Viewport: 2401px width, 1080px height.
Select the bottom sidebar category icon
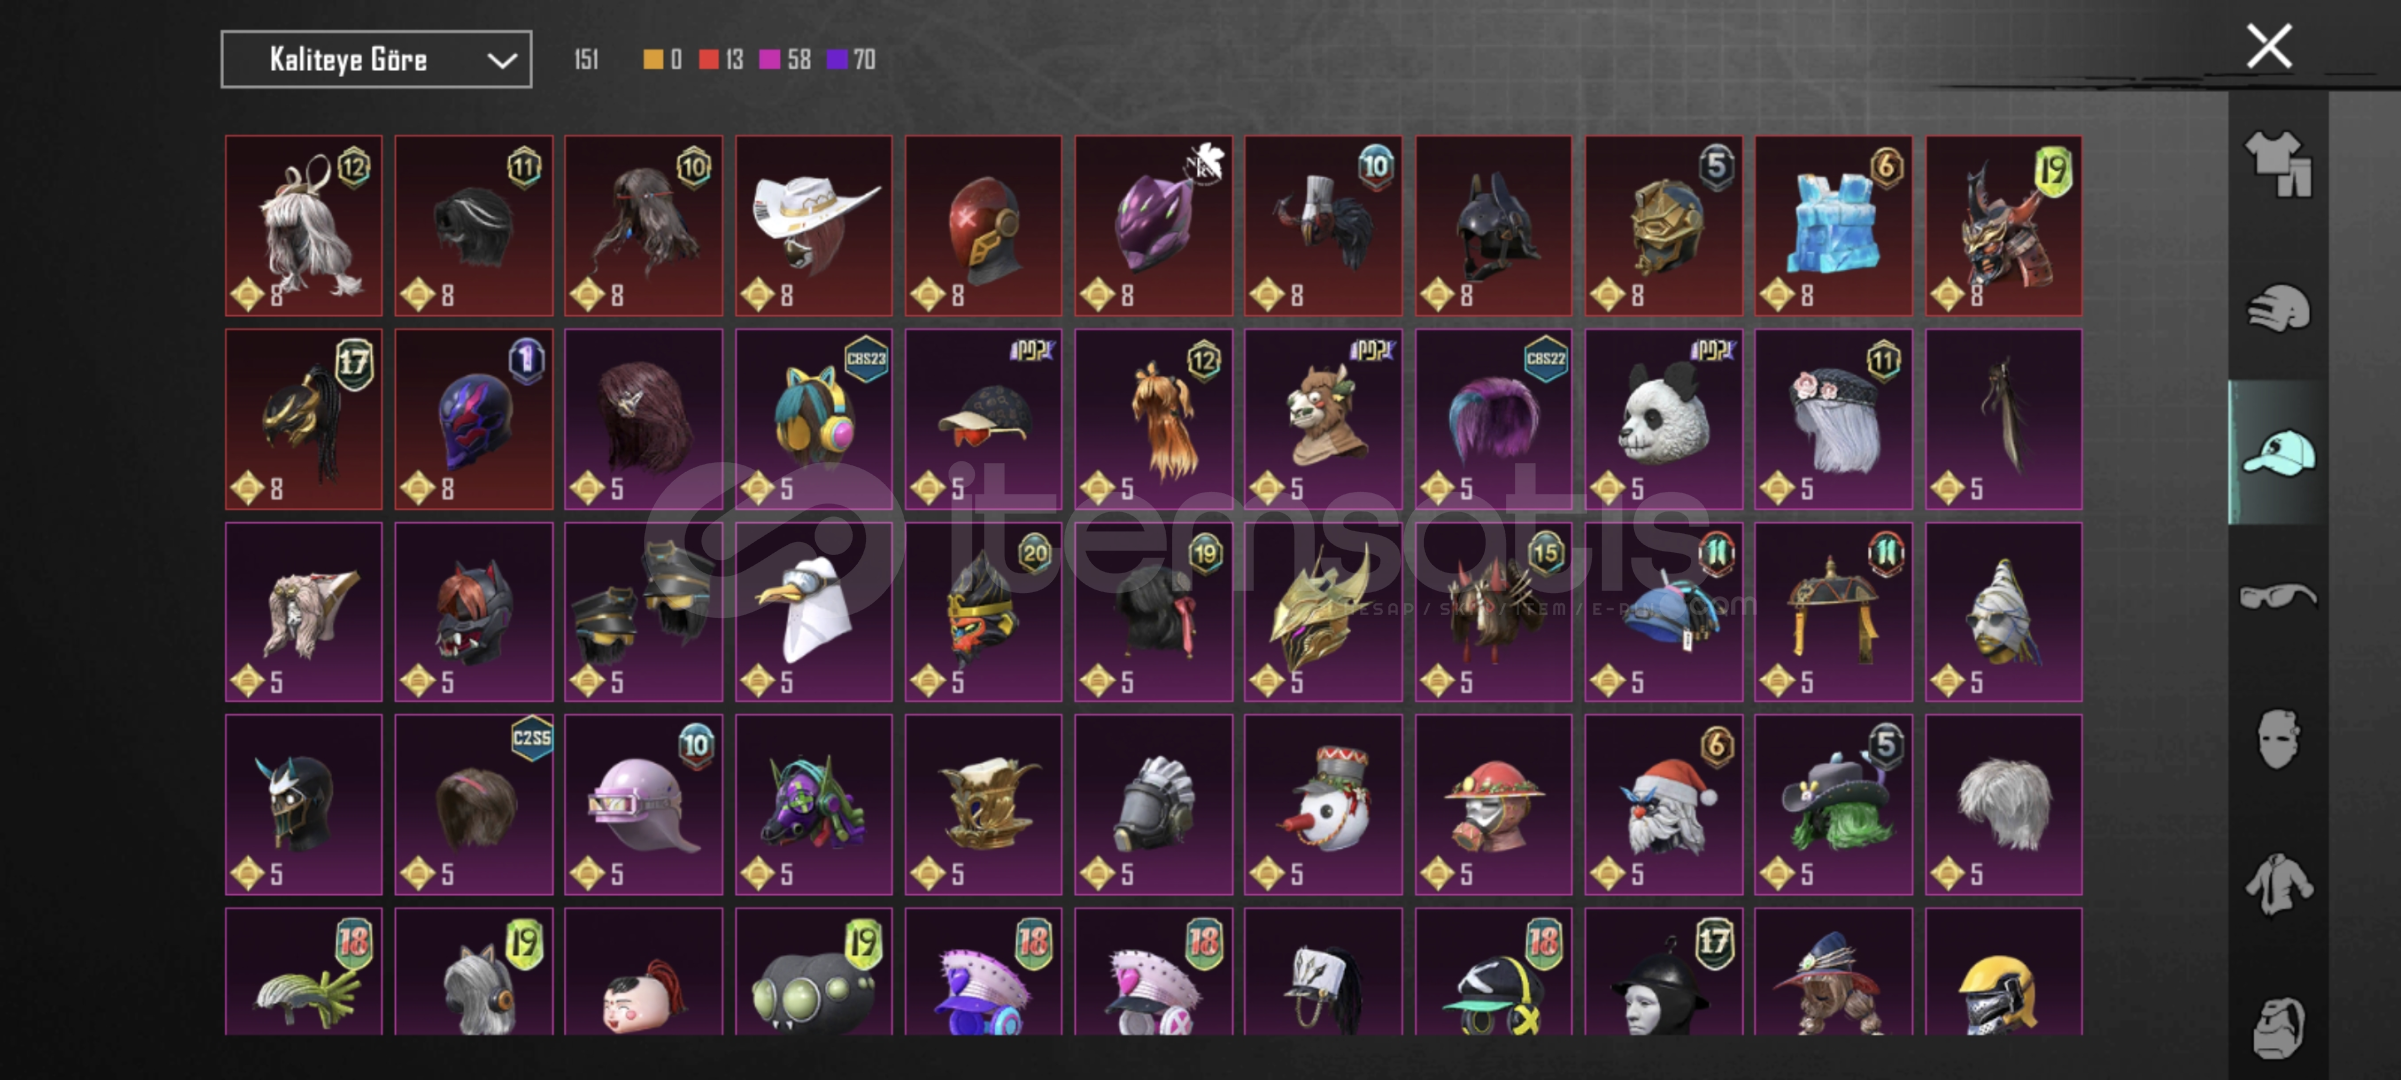click(x=2278, y=1028)
